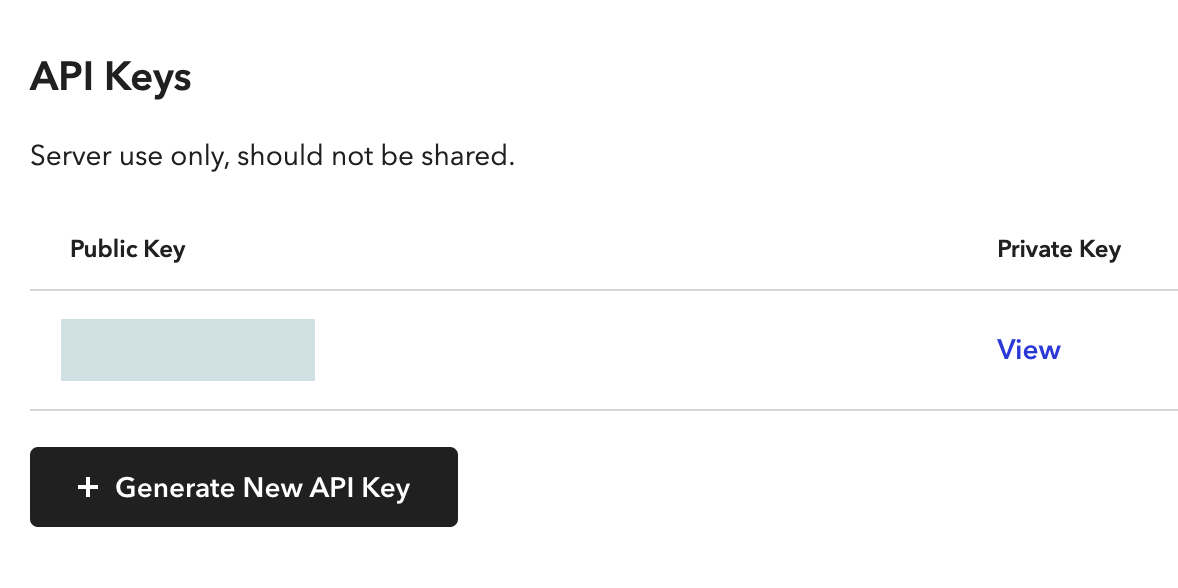
Task: Click the empty space in the key row
Action: (654, 350)
